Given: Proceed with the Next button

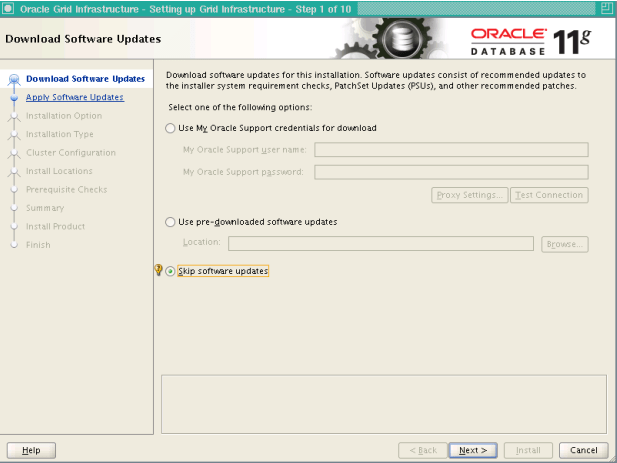Looking at the screenshot, I should 473,450.
